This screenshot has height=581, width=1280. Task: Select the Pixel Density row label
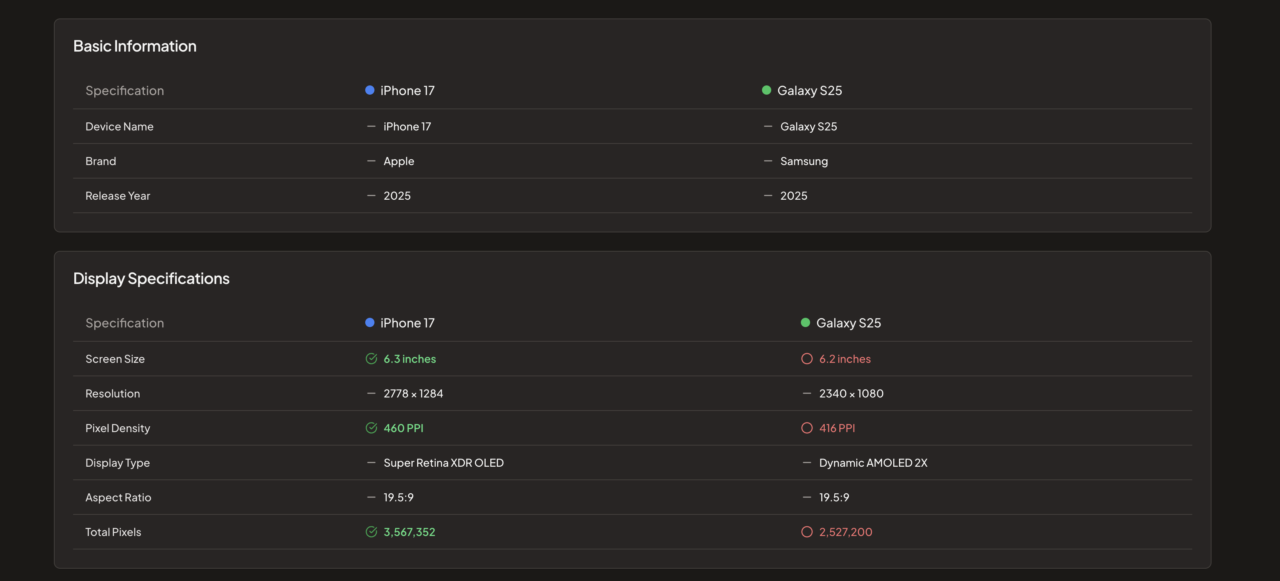tap(117, 428)
